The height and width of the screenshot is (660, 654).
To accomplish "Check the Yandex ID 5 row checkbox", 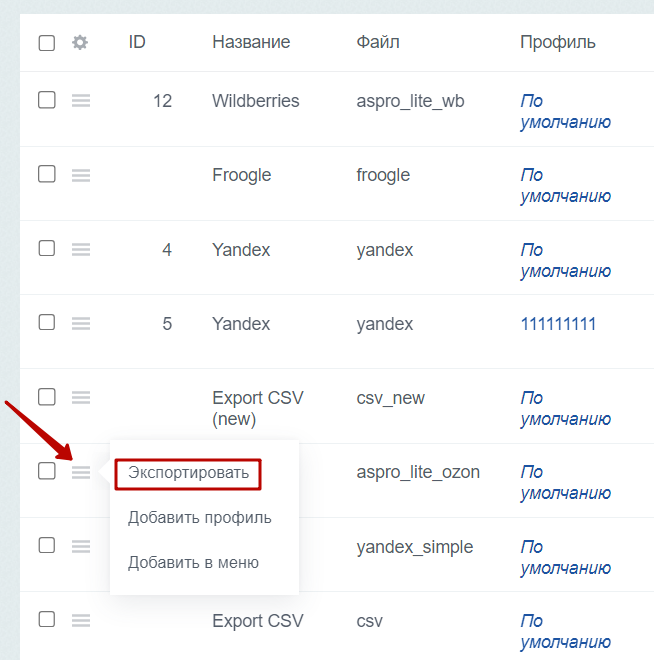I will click(x=47, y=322).
